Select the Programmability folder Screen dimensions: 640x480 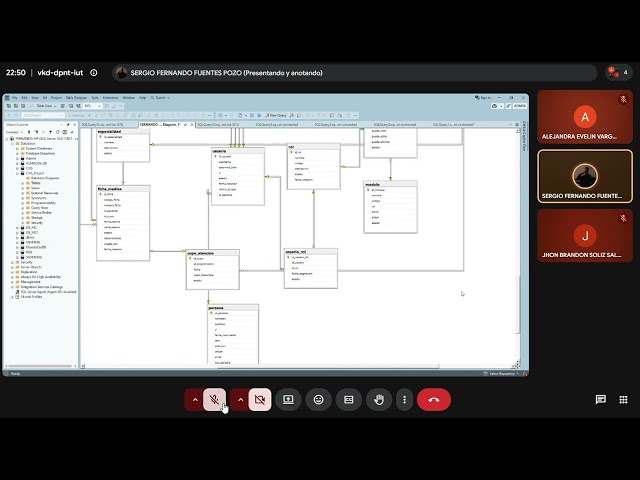pyautogui.click(x=43, y=203)
